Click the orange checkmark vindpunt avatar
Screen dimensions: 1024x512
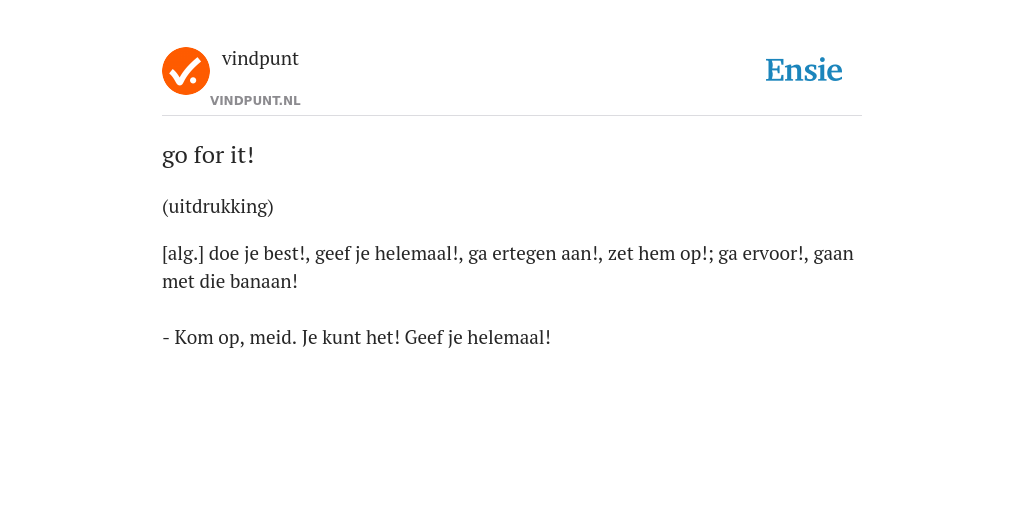coord(186,71)
